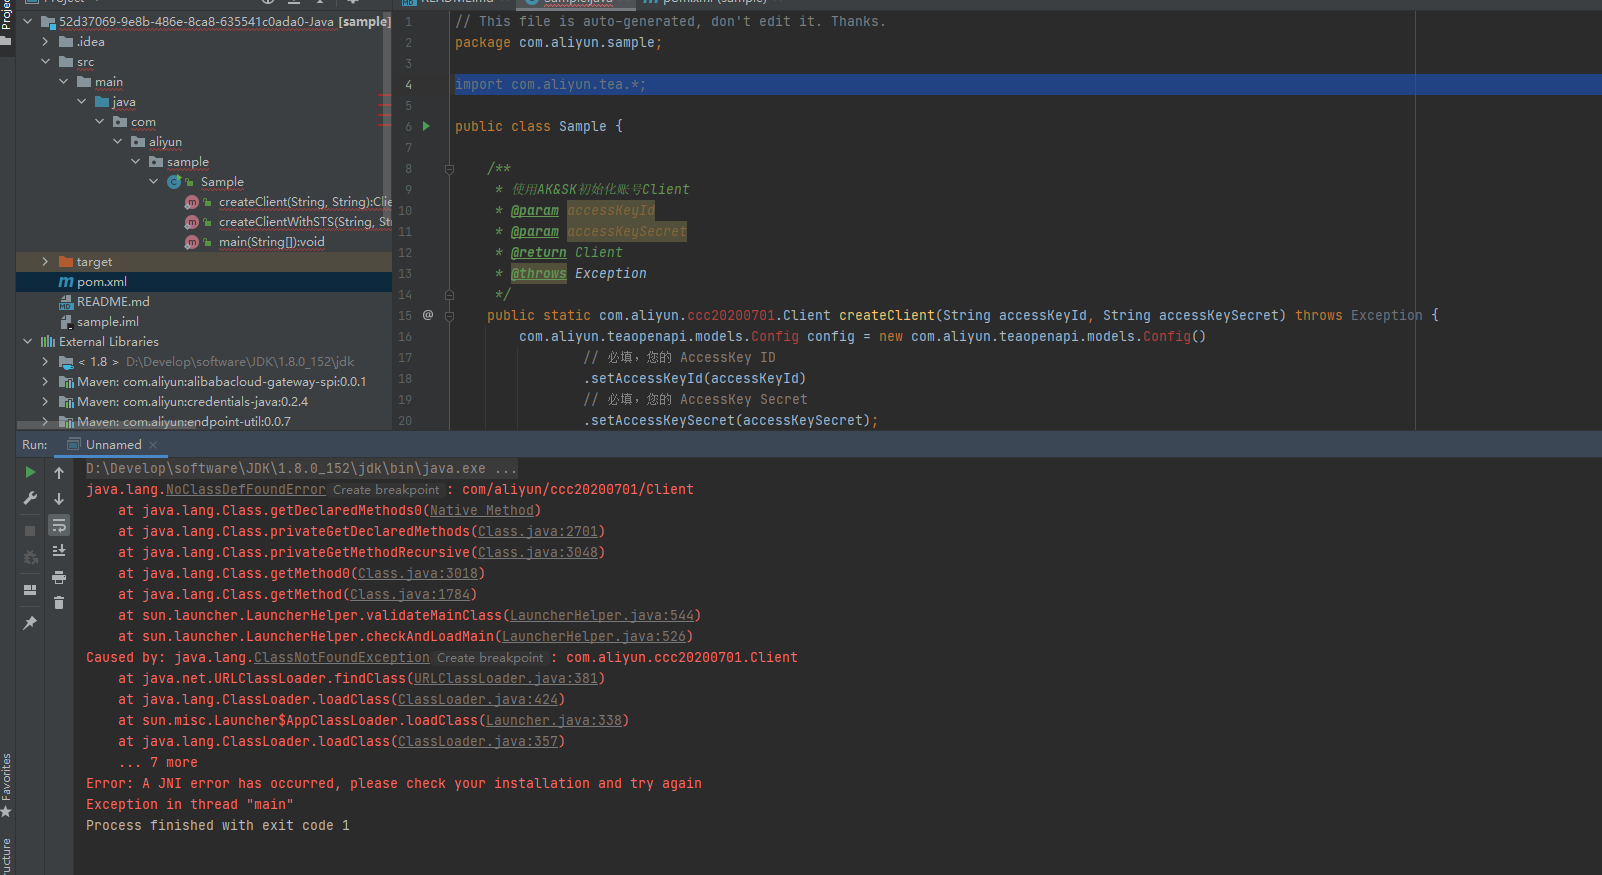Open Class.java:2701 stack trace link
The image size is (1602, 875).
[538, 532]
